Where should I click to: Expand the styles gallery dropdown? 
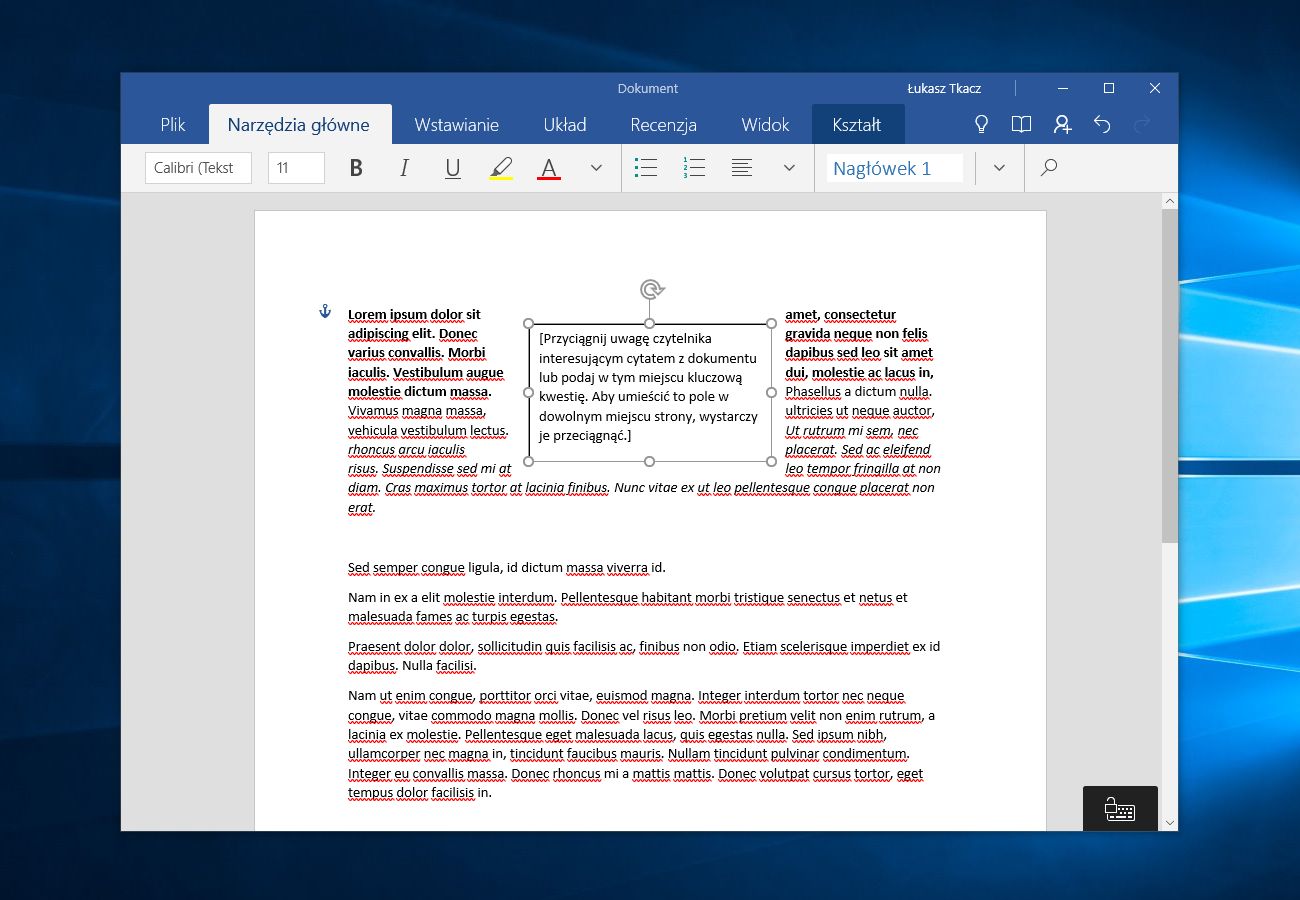coord(999,168)
